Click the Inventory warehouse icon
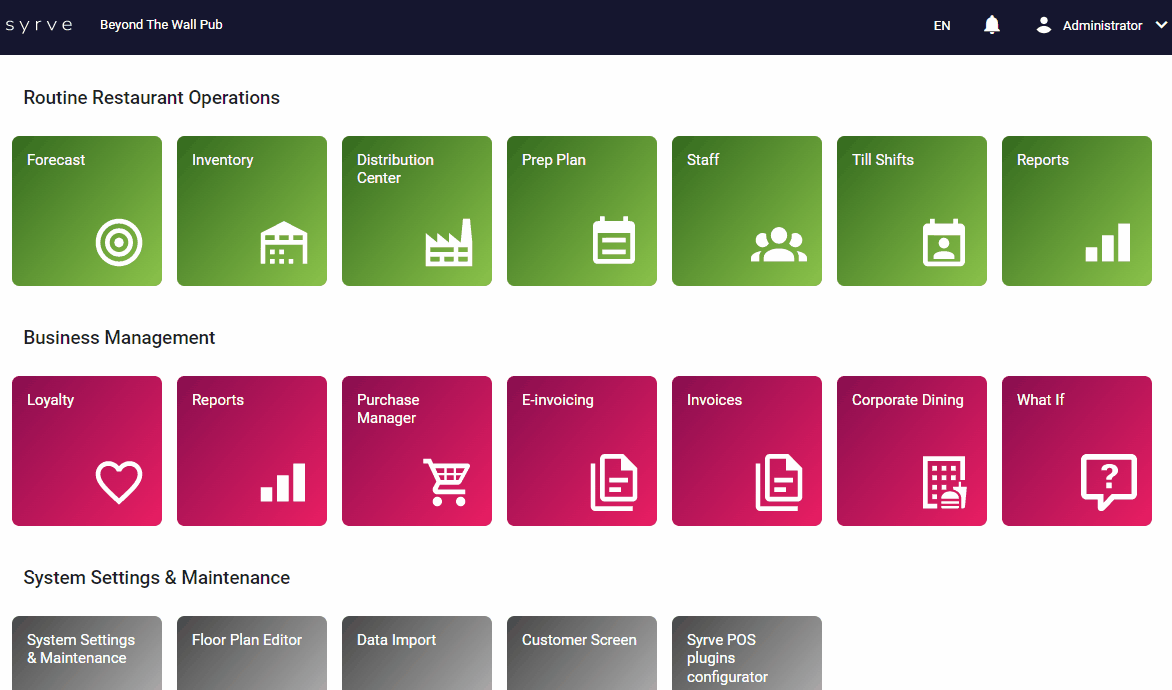This screenshot has height=690, width=1172. [284, 243]
